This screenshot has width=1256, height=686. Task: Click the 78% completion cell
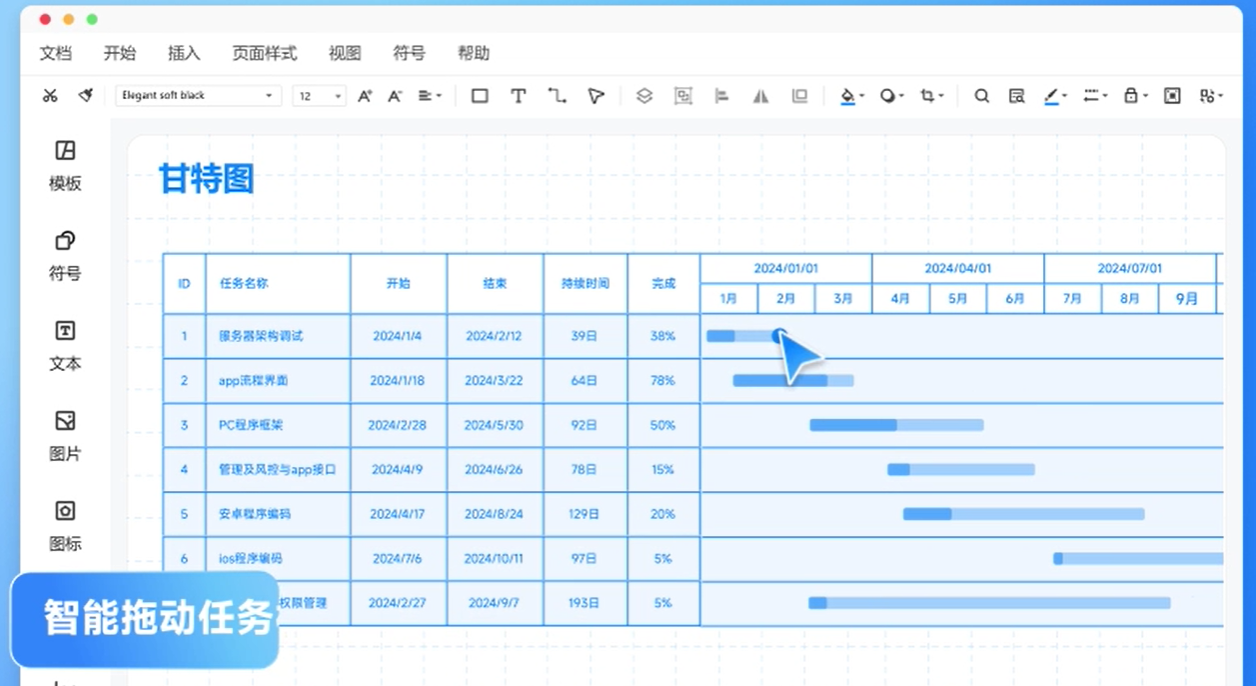(663, 381)
